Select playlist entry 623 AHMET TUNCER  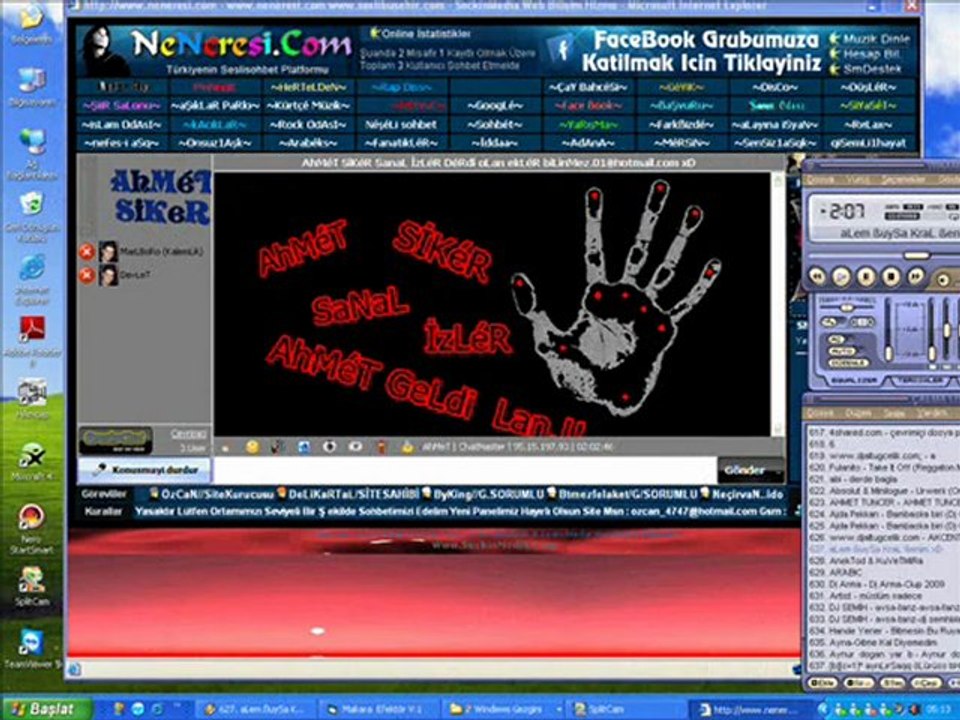coord(882,502)
